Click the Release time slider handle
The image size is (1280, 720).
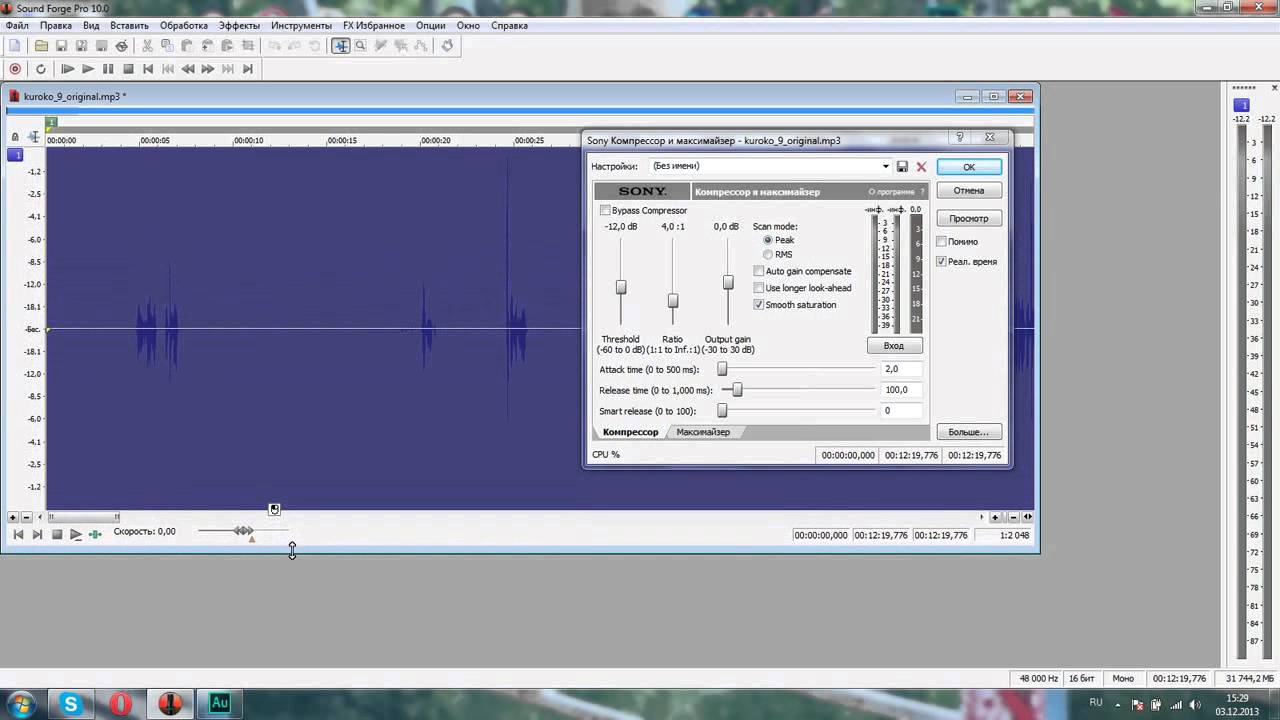[737, 390]
